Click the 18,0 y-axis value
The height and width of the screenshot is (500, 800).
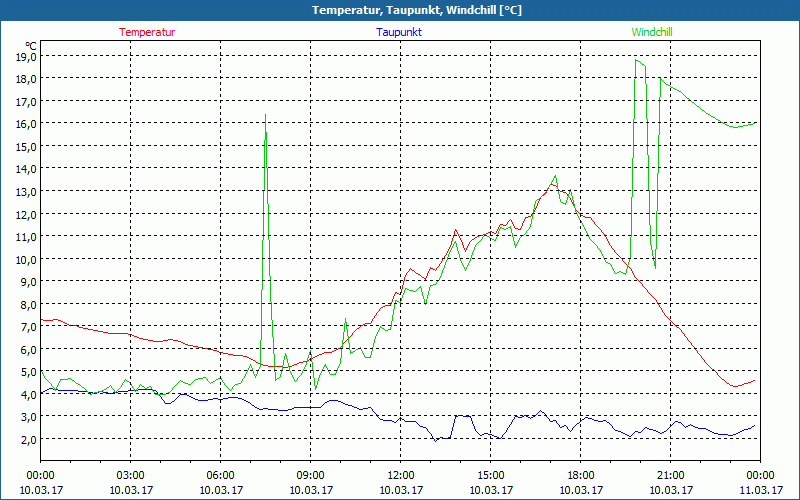pos(27,79)
